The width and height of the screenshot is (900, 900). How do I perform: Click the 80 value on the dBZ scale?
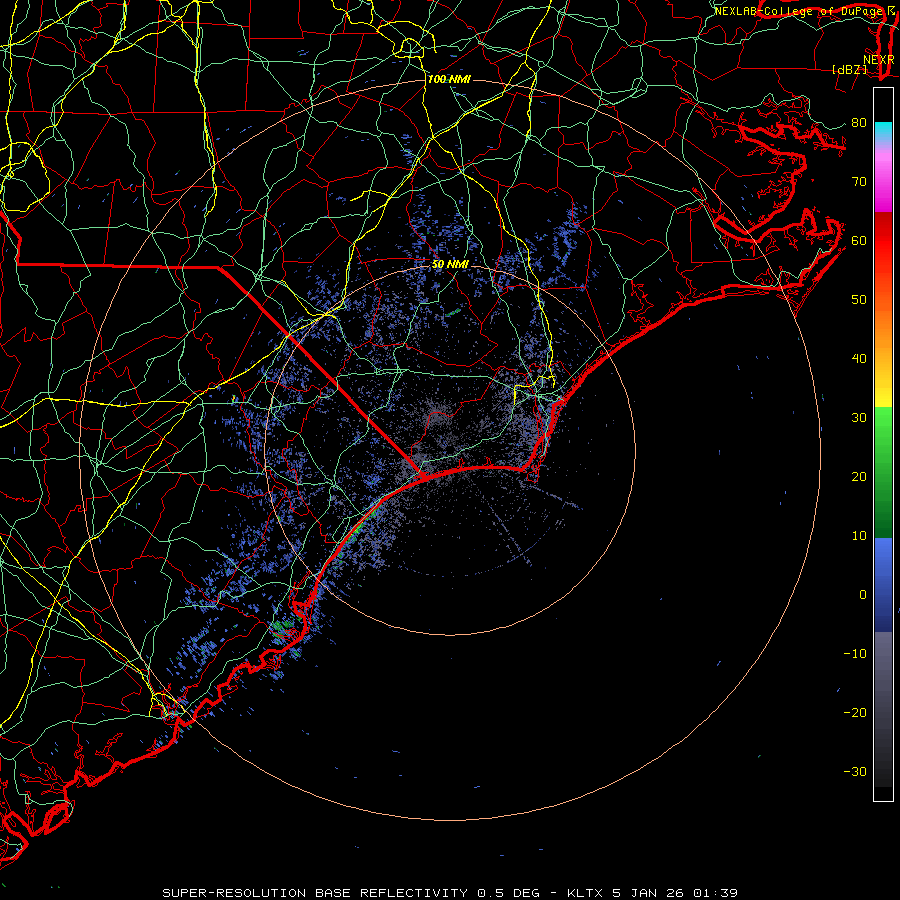pyautogui.click(x=859, y=123)
